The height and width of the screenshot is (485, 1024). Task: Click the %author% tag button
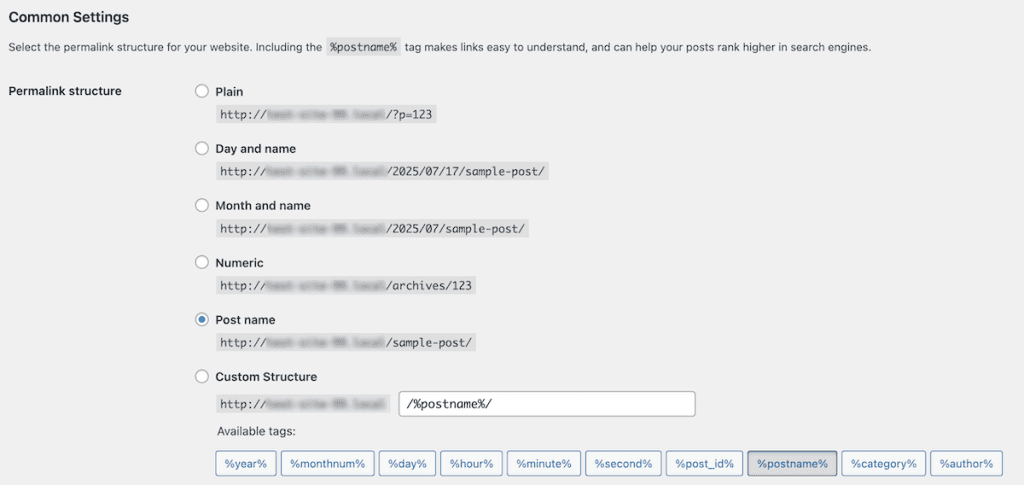click(967, 463)
